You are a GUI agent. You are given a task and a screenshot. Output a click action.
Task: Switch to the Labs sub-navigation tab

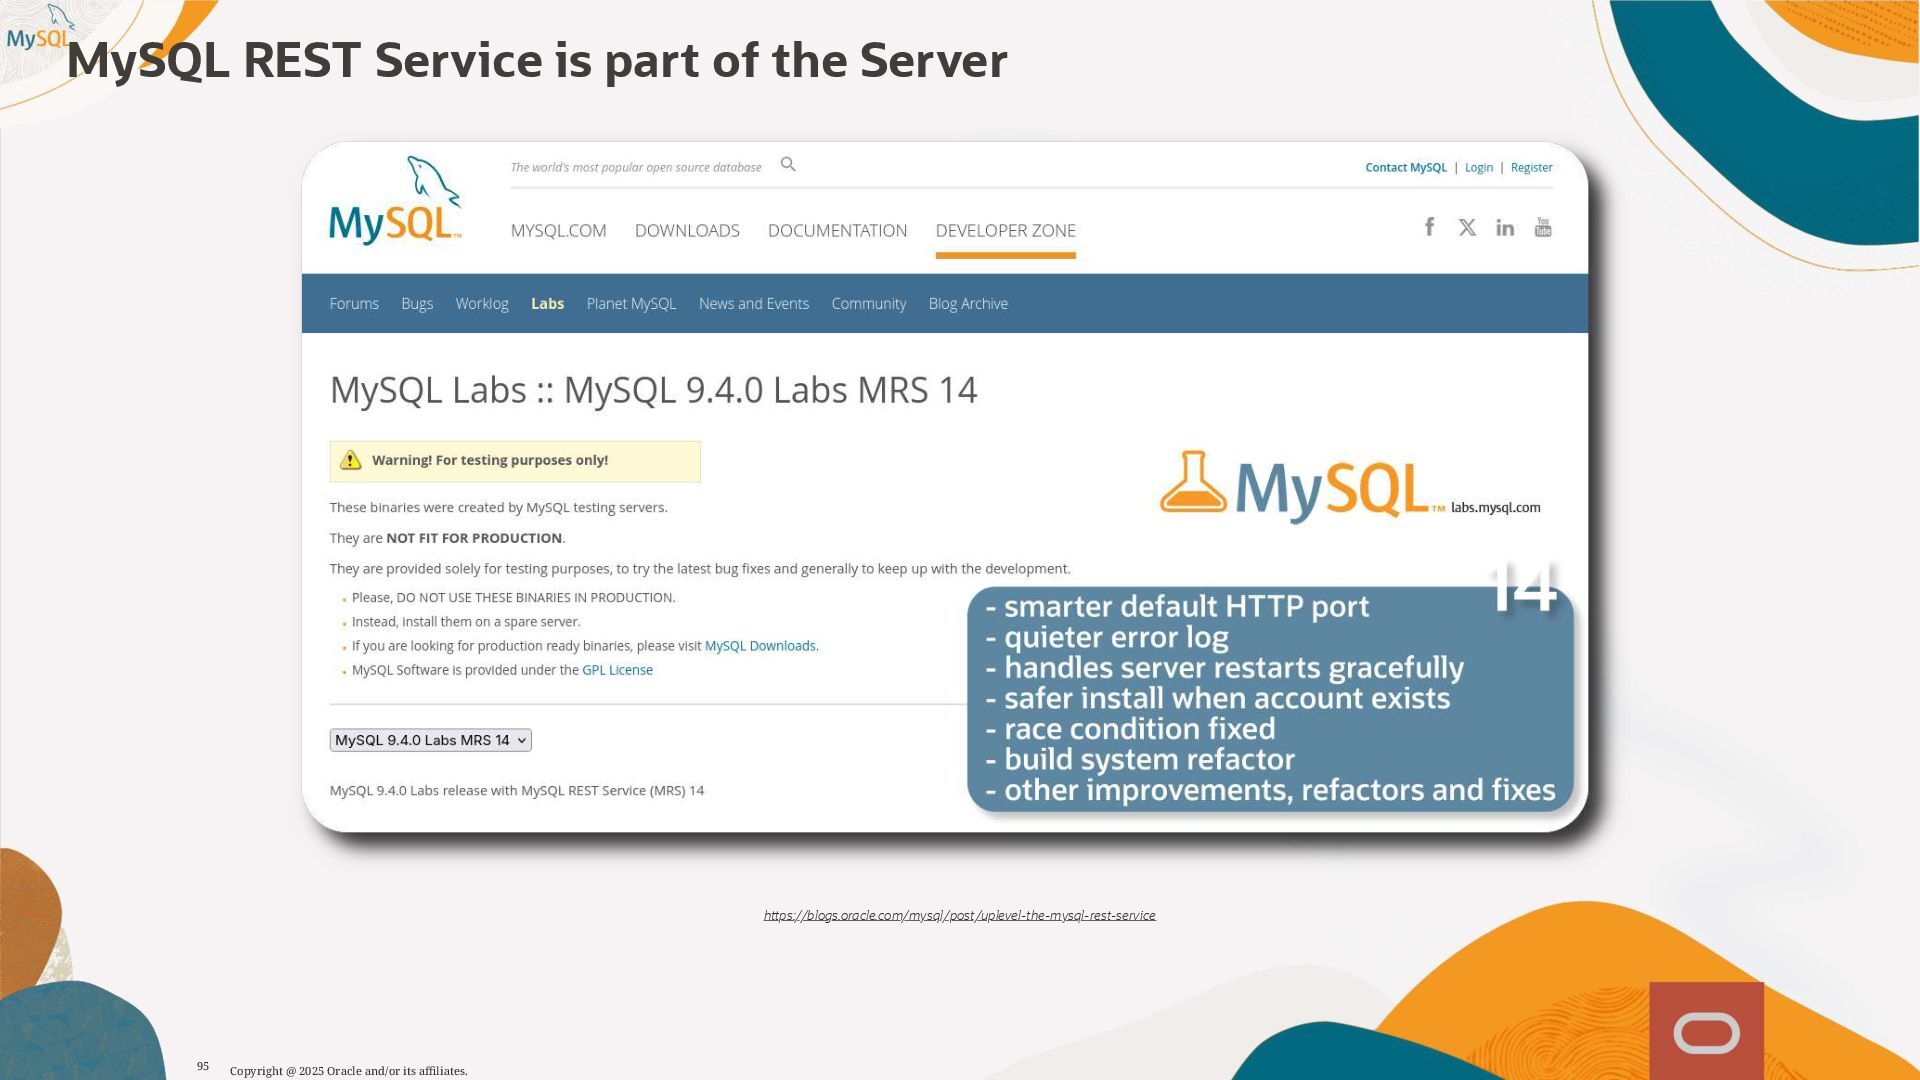pyautogui.click(x=547, y=304)
